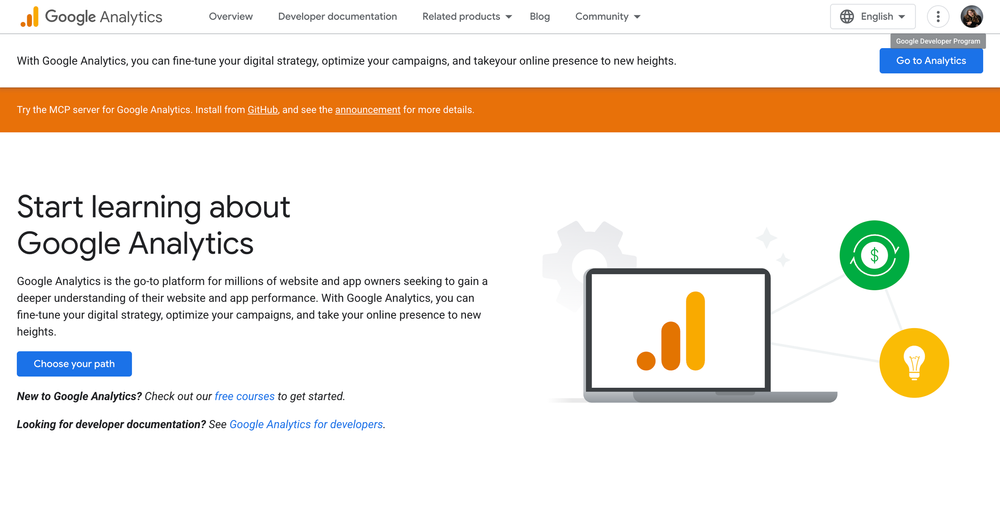1000x518 pixels.
Task: Click the Google Developer Program tooltip
Action: (938, 41)
